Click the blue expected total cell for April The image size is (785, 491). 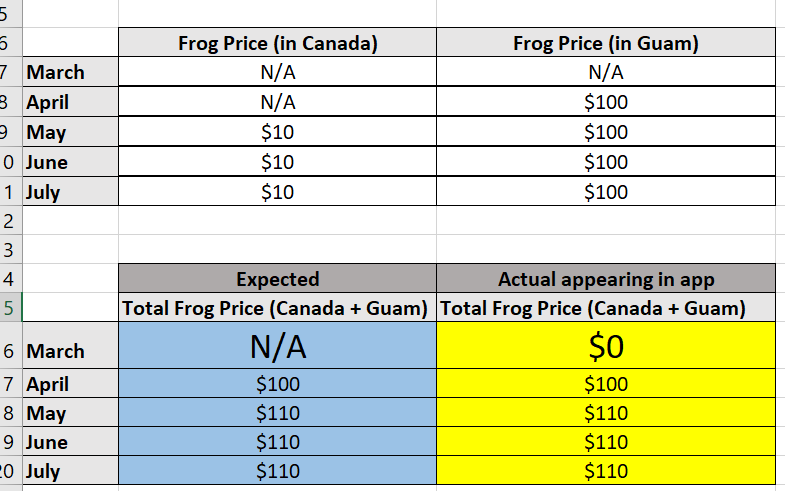point(277,384)
